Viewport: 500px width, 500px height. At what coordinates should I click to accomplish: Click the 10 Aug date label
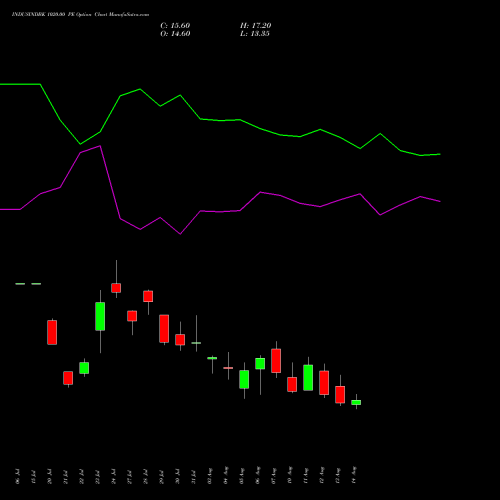290,476
